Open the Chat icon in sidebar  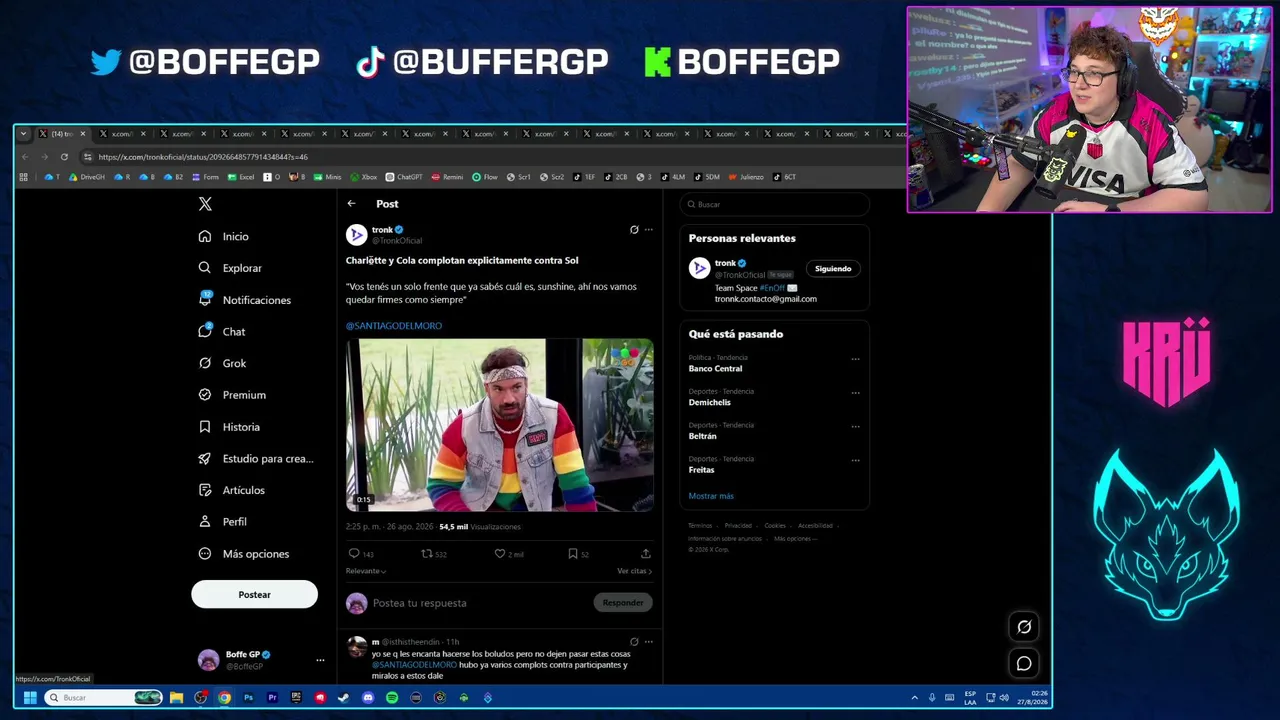[x=205, y=331]
